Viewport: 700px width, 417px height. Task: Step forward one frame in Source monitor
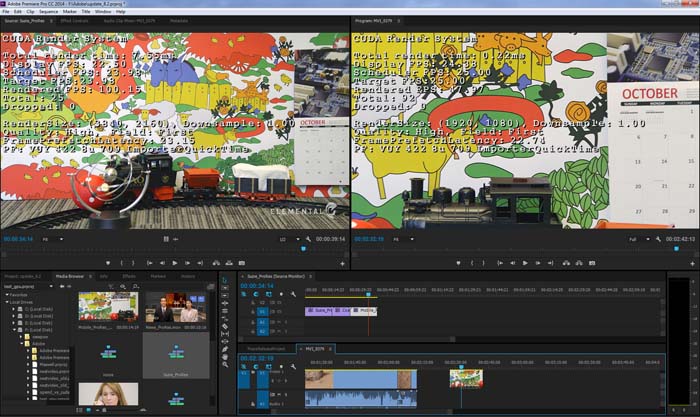coord(188,263)
